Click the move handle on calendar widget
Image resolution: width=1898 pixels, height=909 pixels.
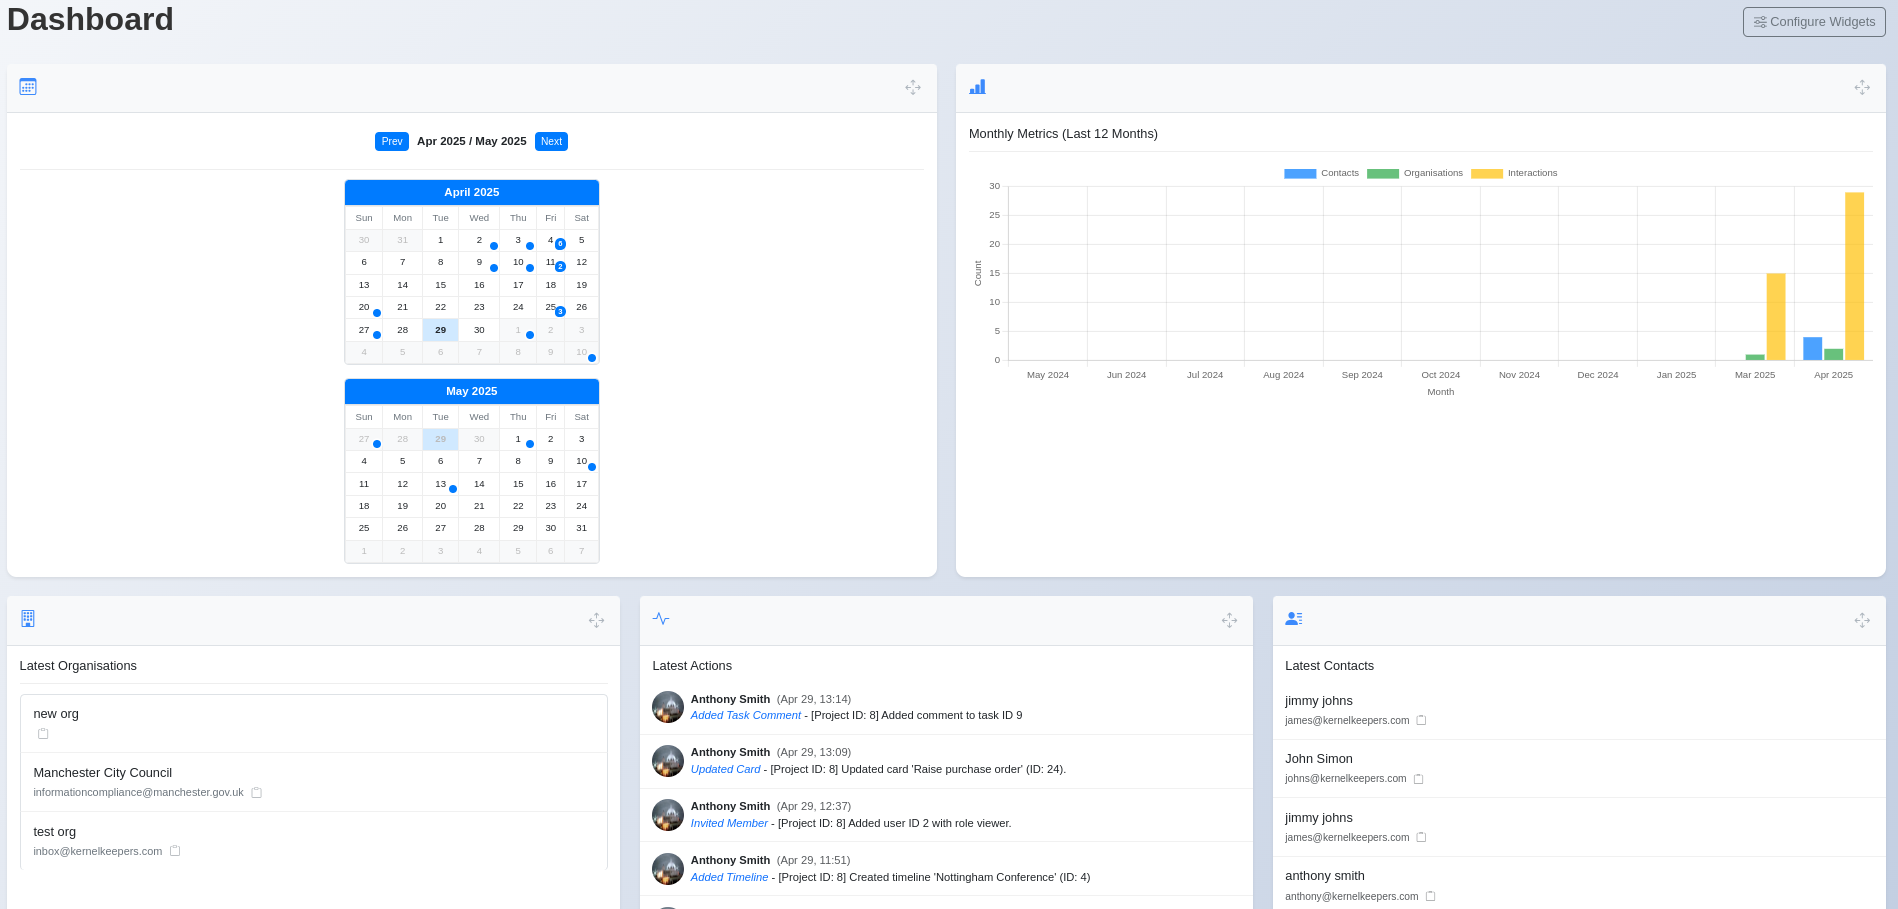913,88
